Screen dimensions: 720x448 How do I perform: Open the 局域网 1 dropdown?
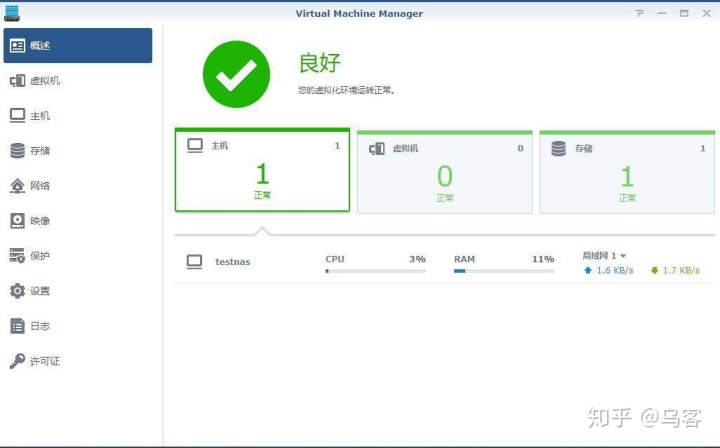click(x=604, y=255)
